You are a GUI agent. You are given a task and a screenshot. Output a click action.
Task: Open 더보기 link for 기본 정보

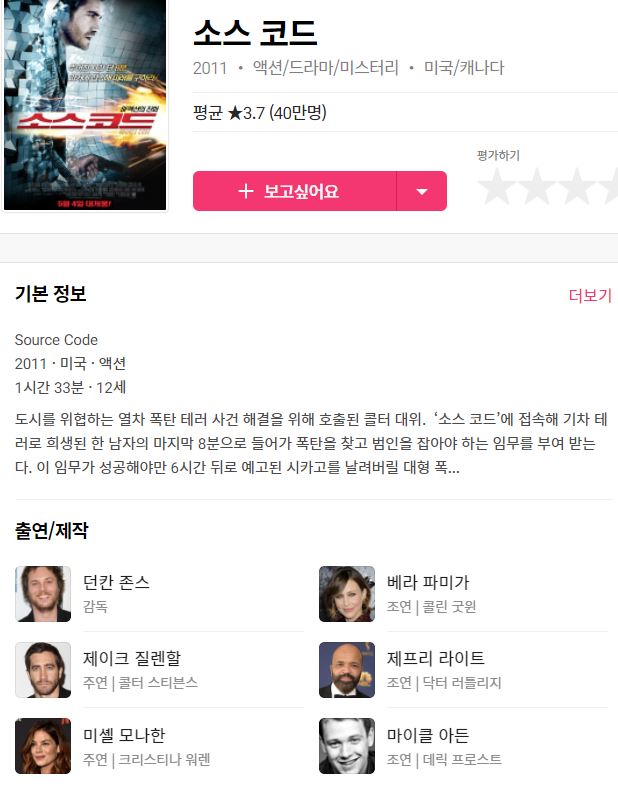590,295
